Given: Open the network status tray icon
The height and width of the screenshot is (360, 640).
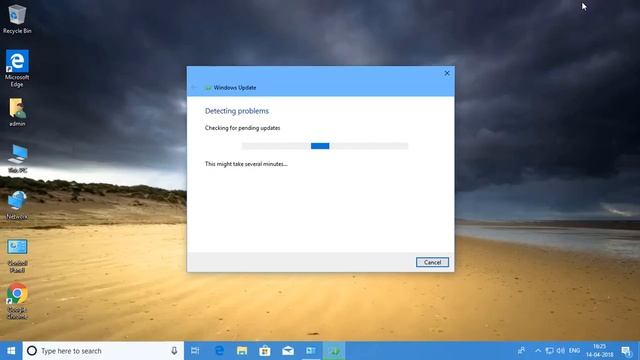Looking at the screenshot, I should 549,351.
